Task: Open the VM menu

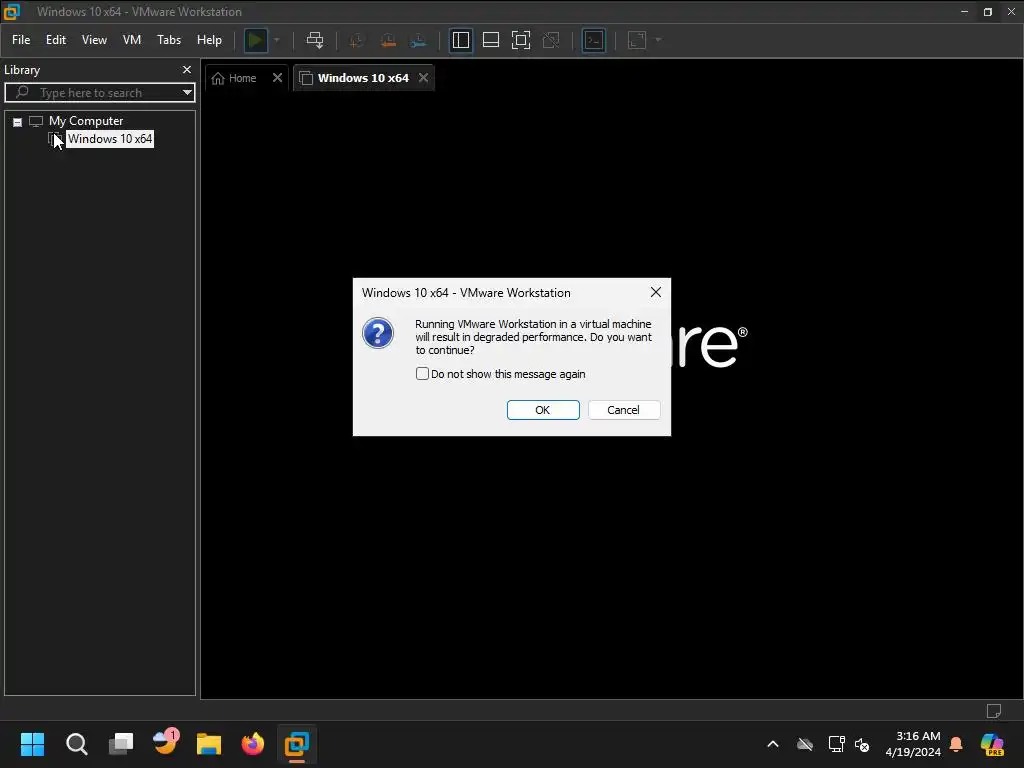Action: pos(132,40)
